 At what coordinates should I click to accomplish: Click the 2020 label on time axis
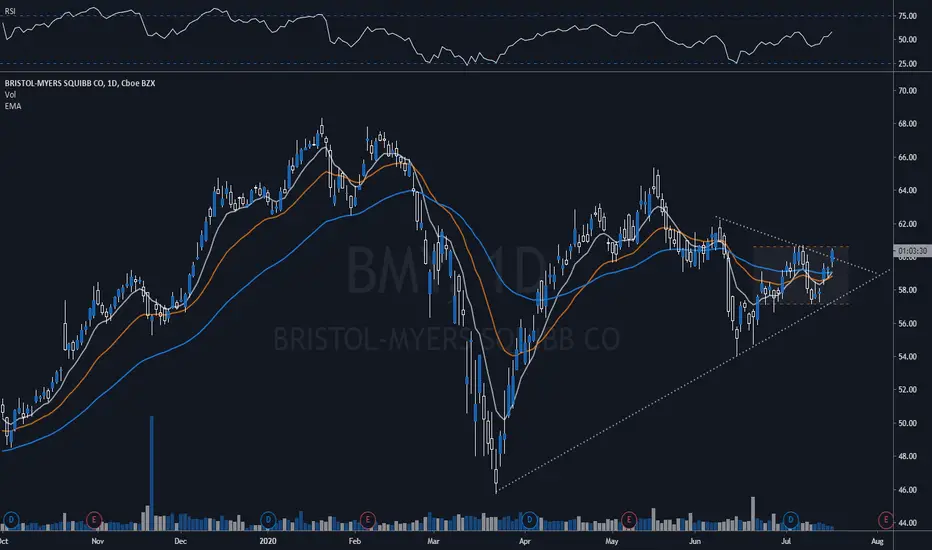[268, 541]
